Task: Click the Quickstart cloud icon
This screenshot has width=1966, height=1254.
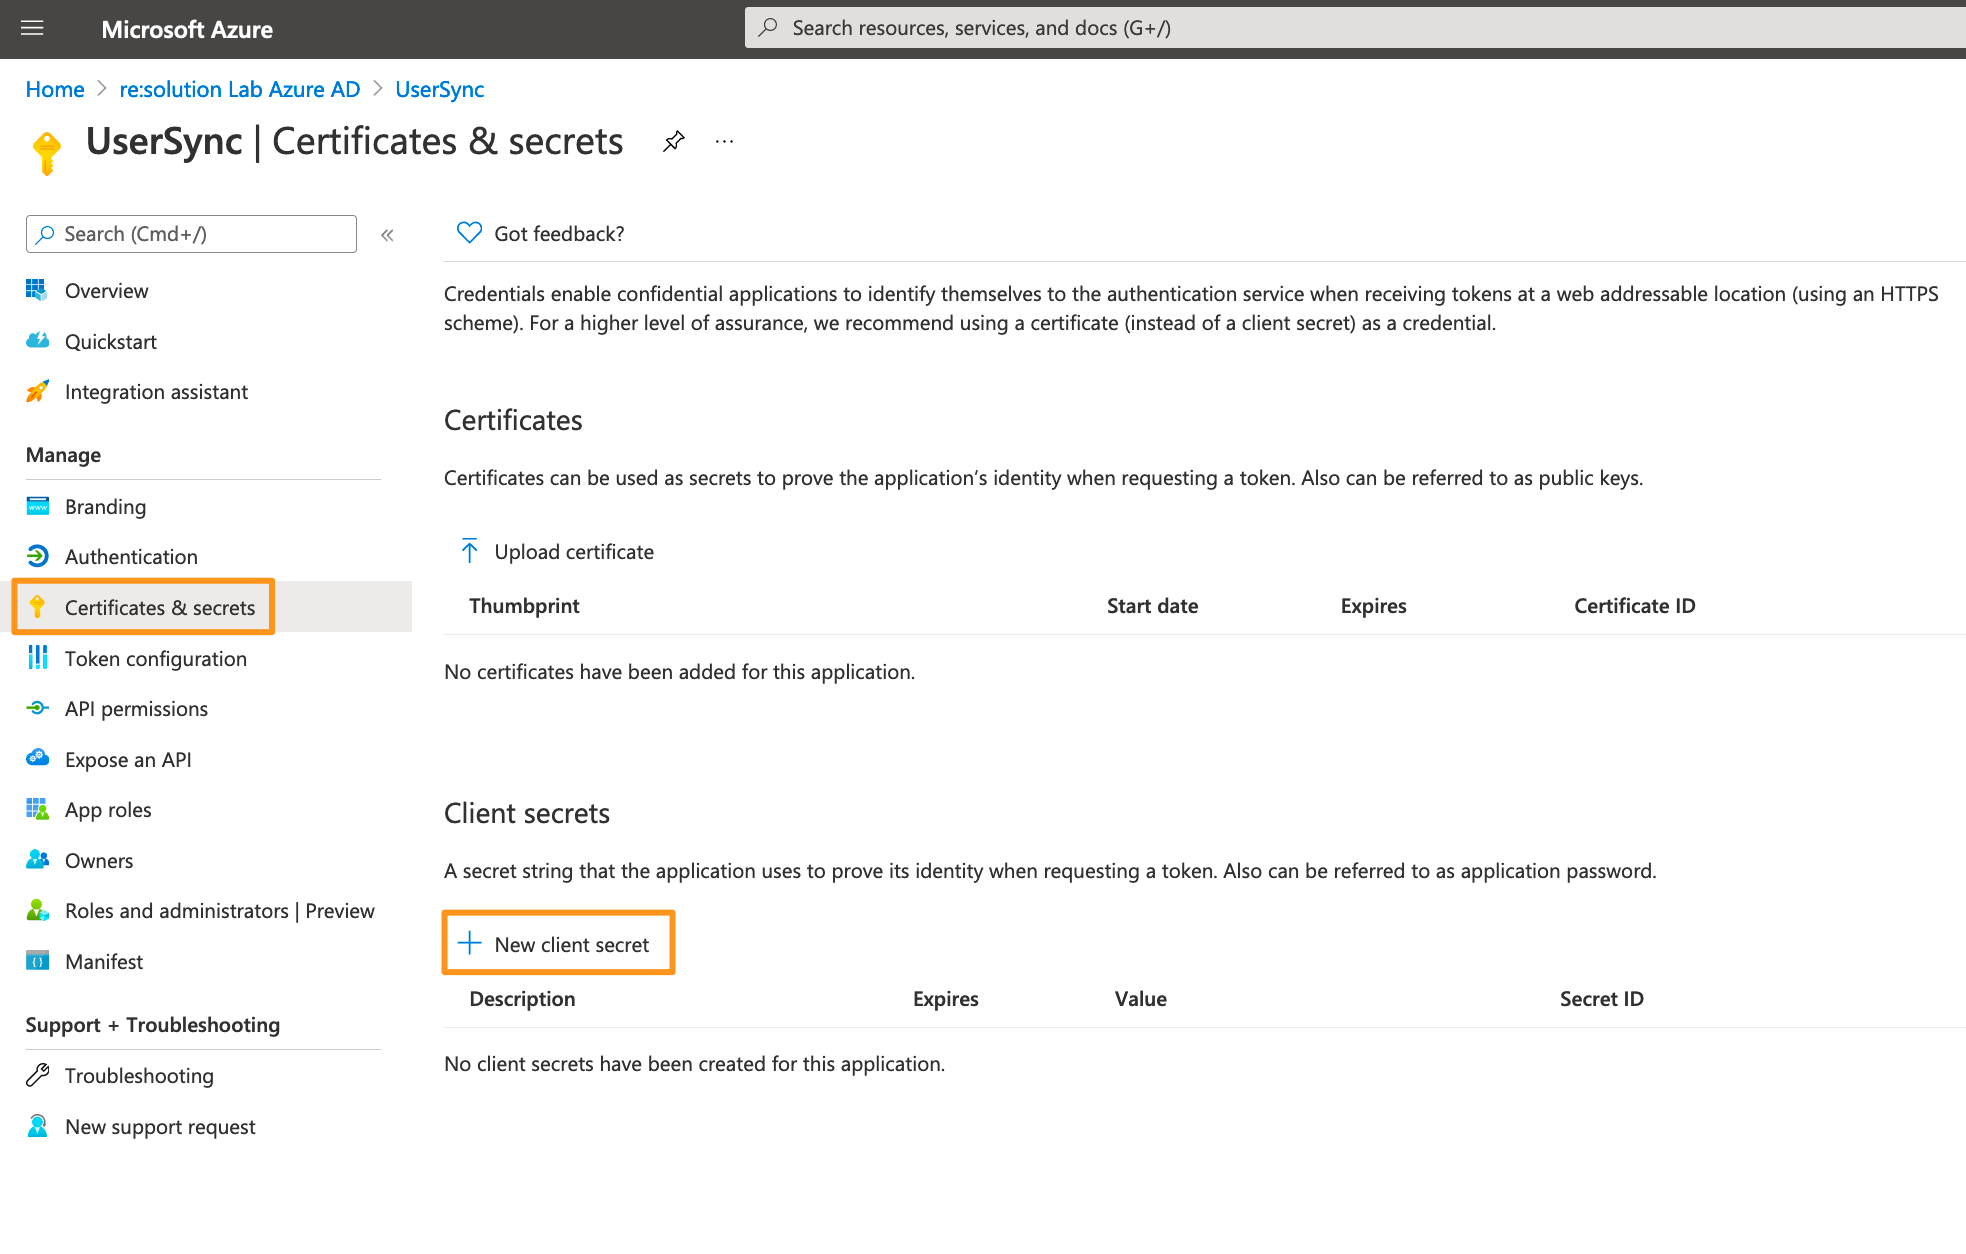Action: click(38, 340)
